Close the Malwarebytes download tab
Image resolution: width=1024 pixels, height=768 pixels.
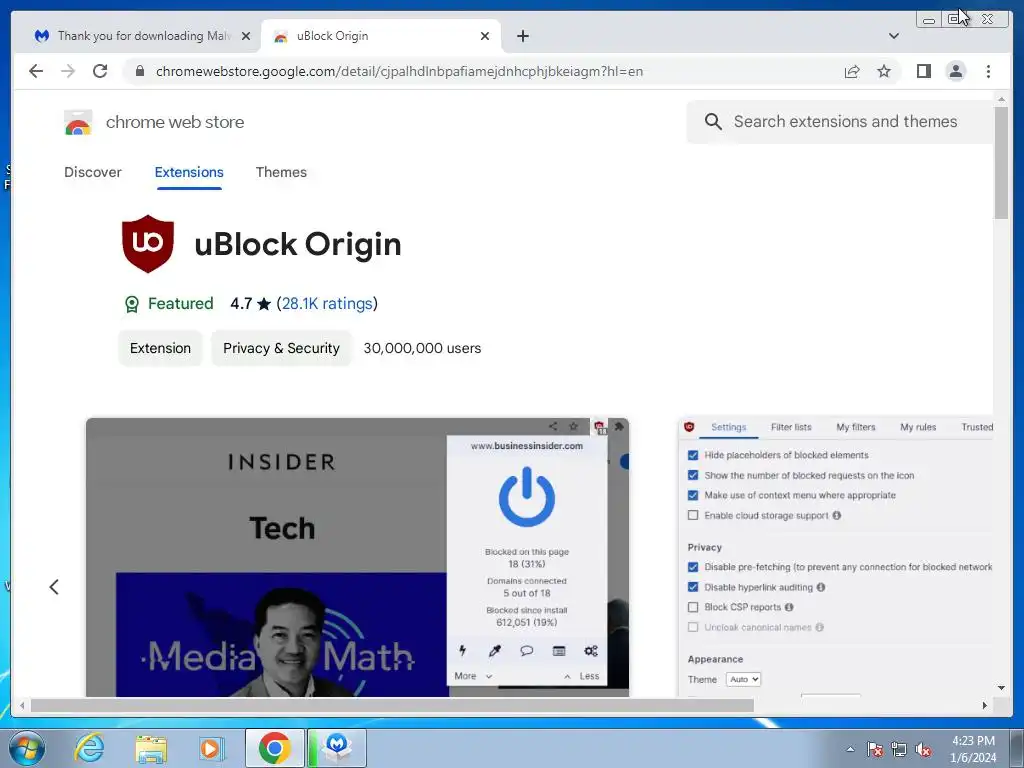coord(246,36)
